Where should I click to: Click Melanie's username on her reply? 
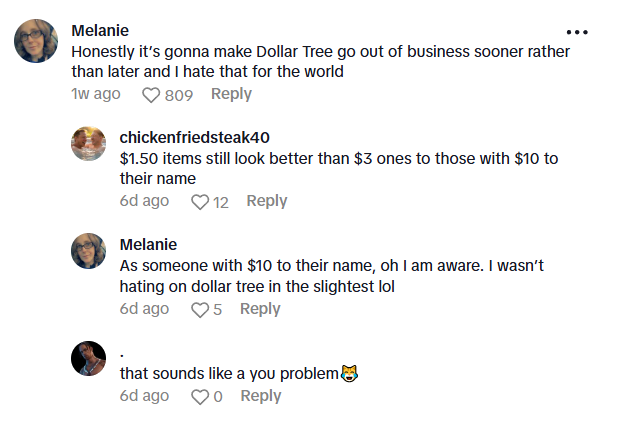coord(148,245)
